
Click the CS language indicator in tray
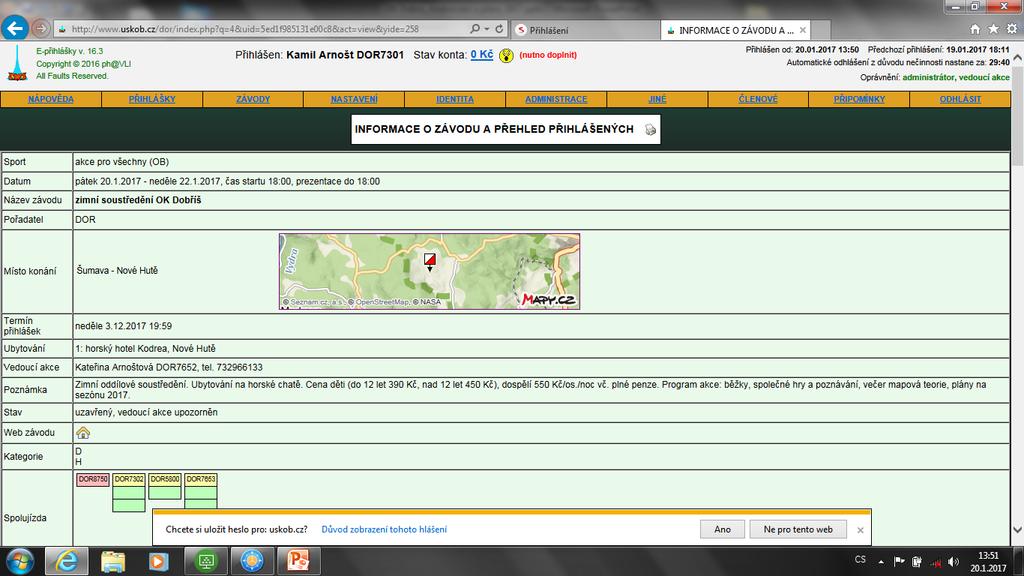click(860, 560)
